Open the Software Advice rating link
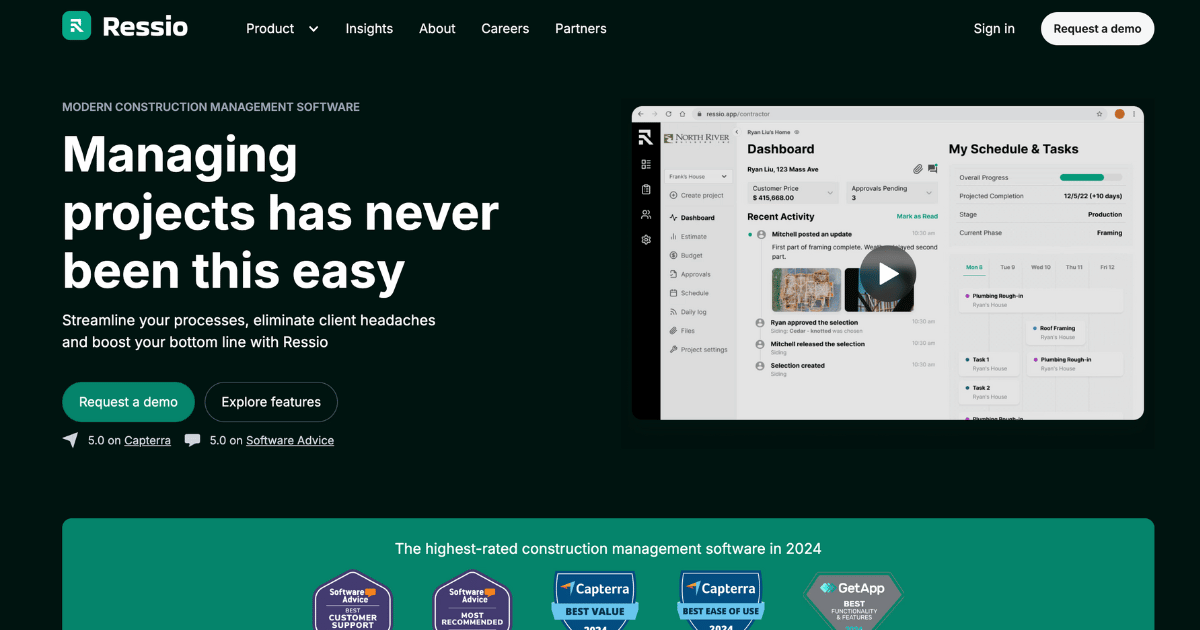Viewport: 1200px width, 630px height. point(289,440)
